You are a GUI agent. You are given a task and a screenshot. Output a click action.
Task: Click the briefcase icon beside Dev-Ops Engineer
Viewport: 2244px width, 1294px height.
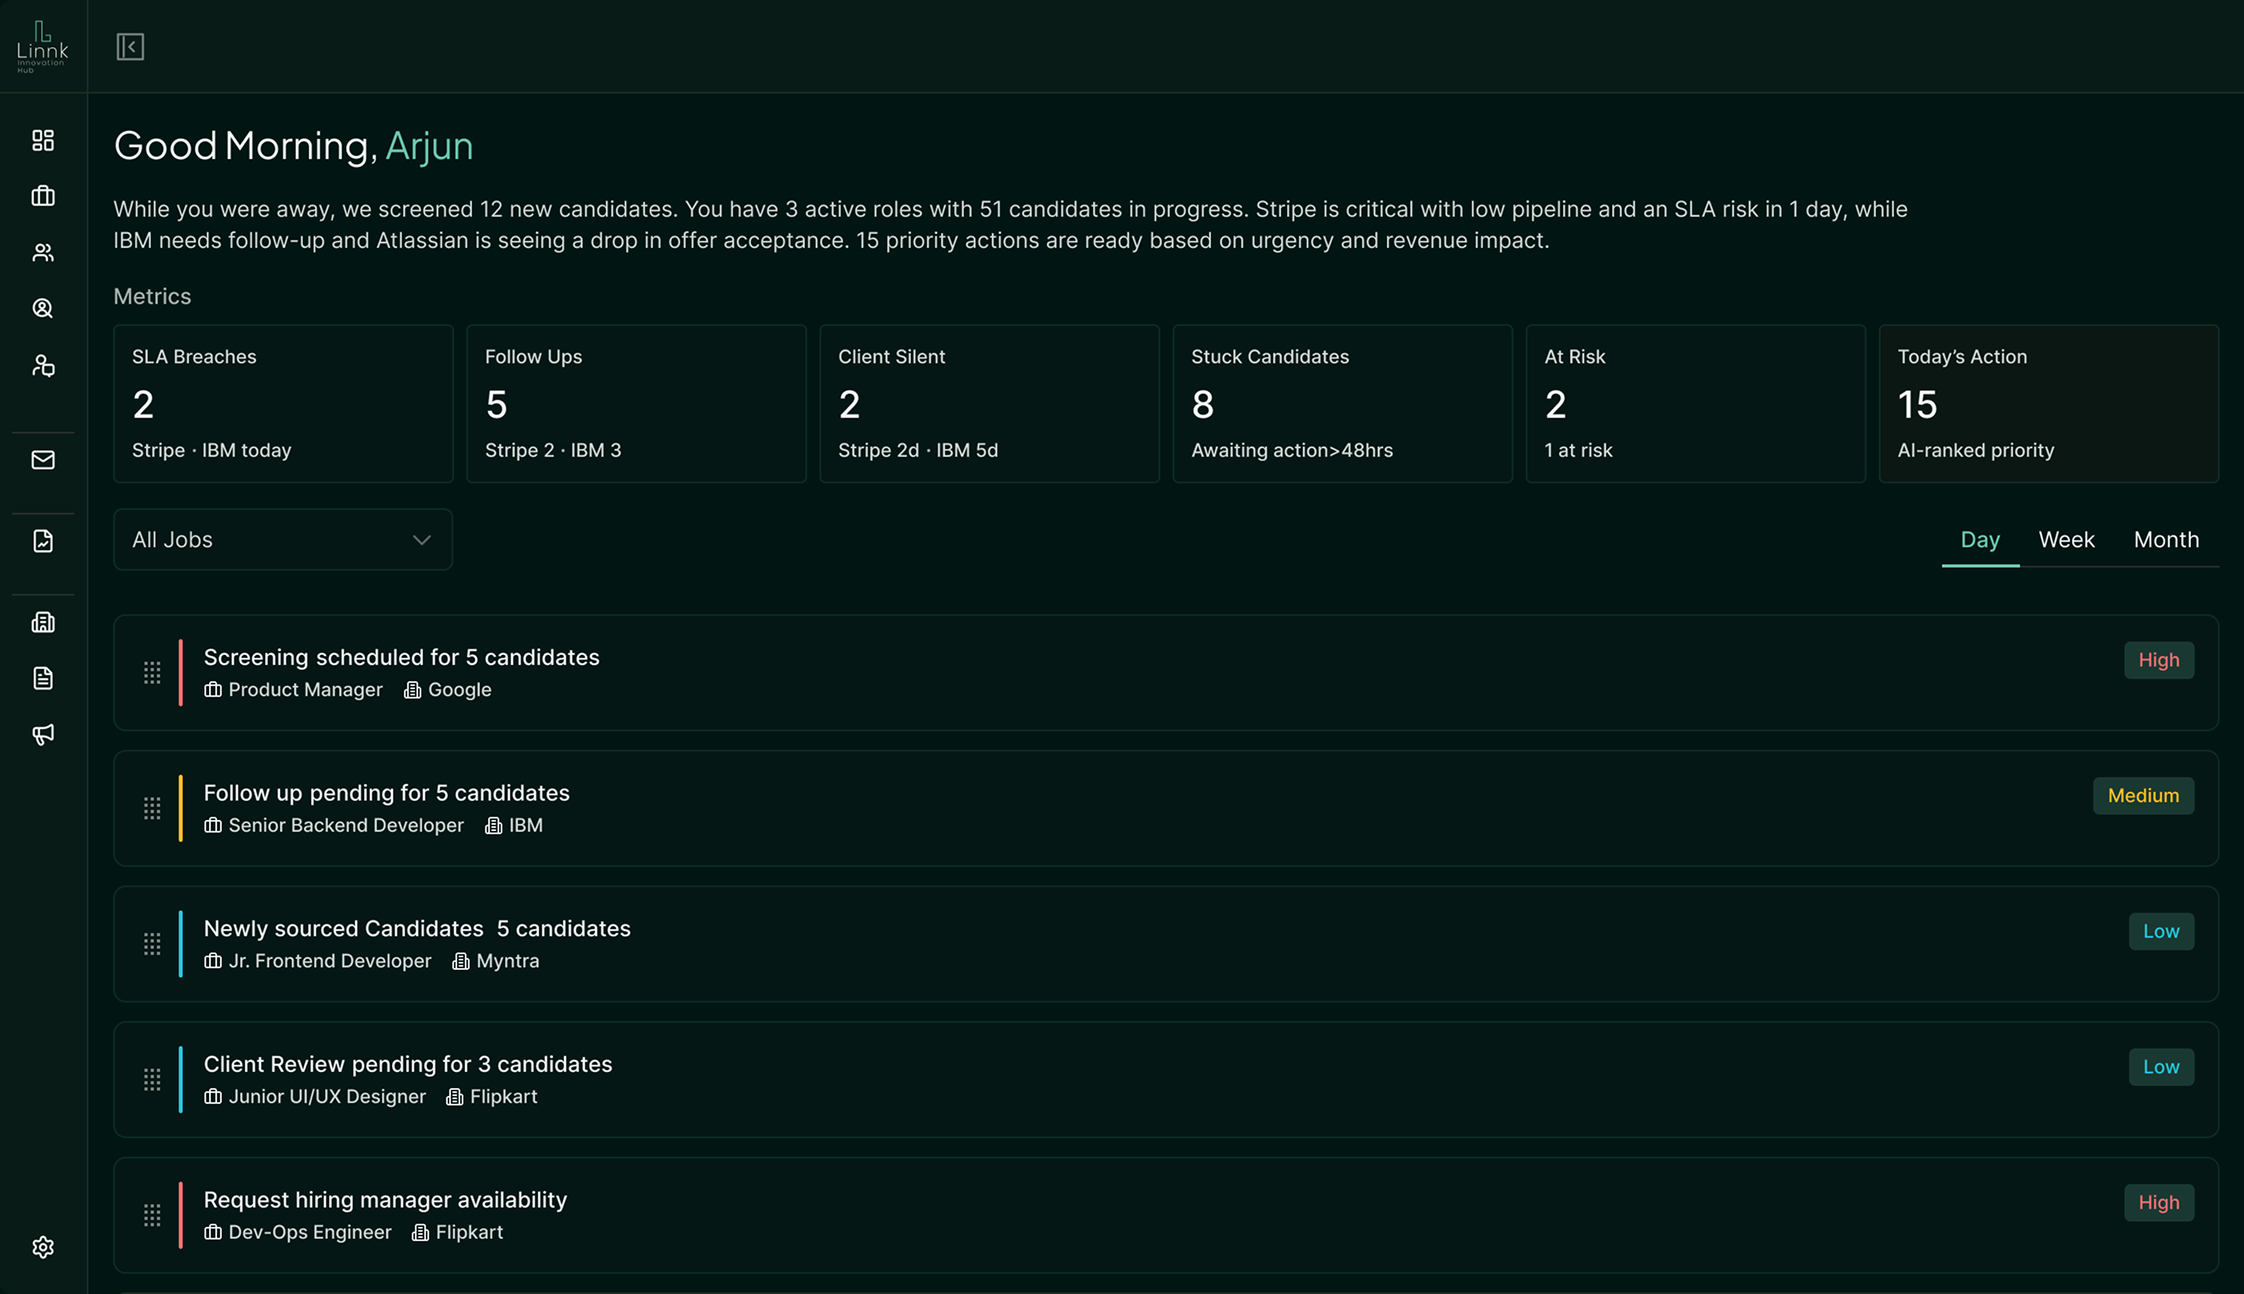pyautogui.click(x=213, y=1232)
